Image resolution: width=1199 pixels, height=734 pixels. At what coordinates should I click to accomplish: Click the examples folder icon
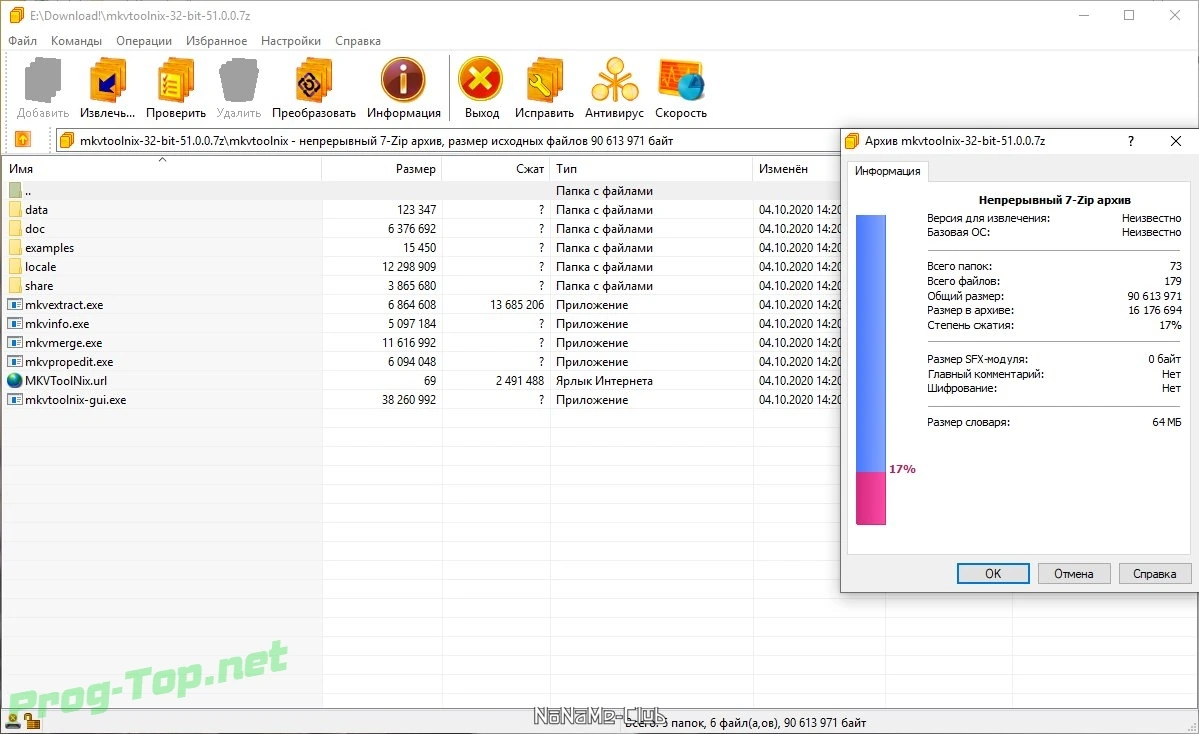coord(15,248)
